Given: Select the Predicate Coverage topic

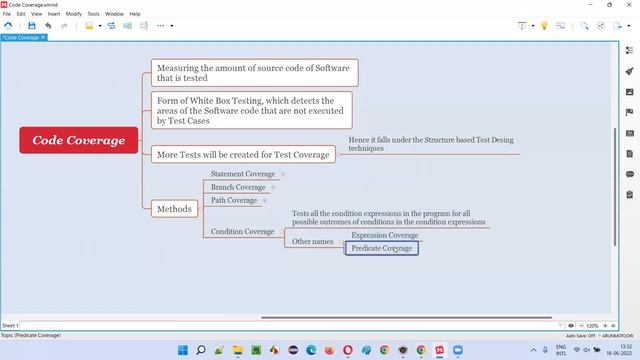Looking at the screenshot, I should (382, 248).
